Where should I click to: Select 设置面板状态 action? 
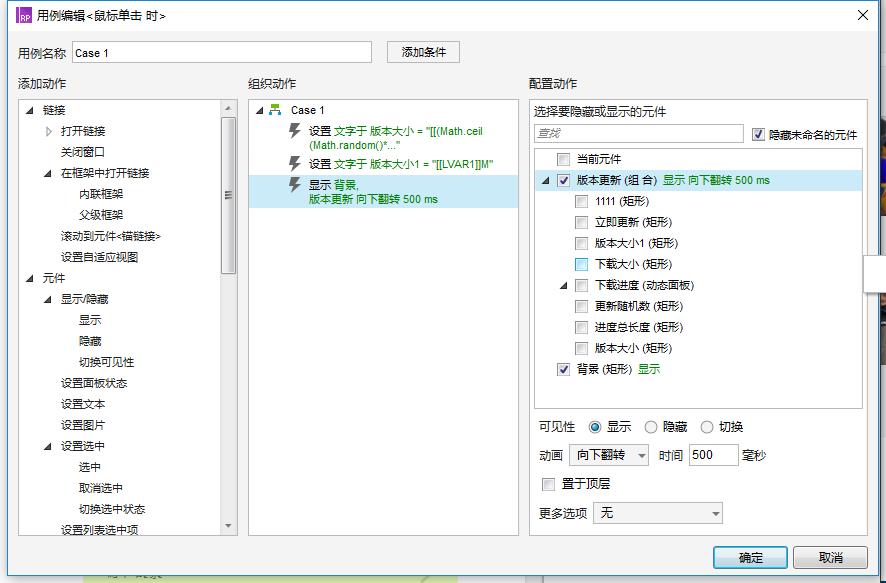94,383
